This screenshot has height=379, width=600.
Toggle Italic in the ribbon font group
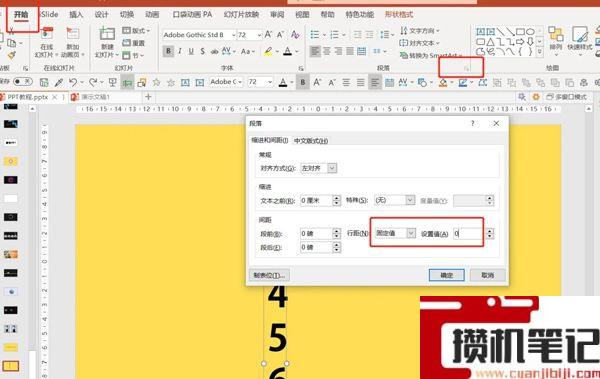(x=179, y=51)
